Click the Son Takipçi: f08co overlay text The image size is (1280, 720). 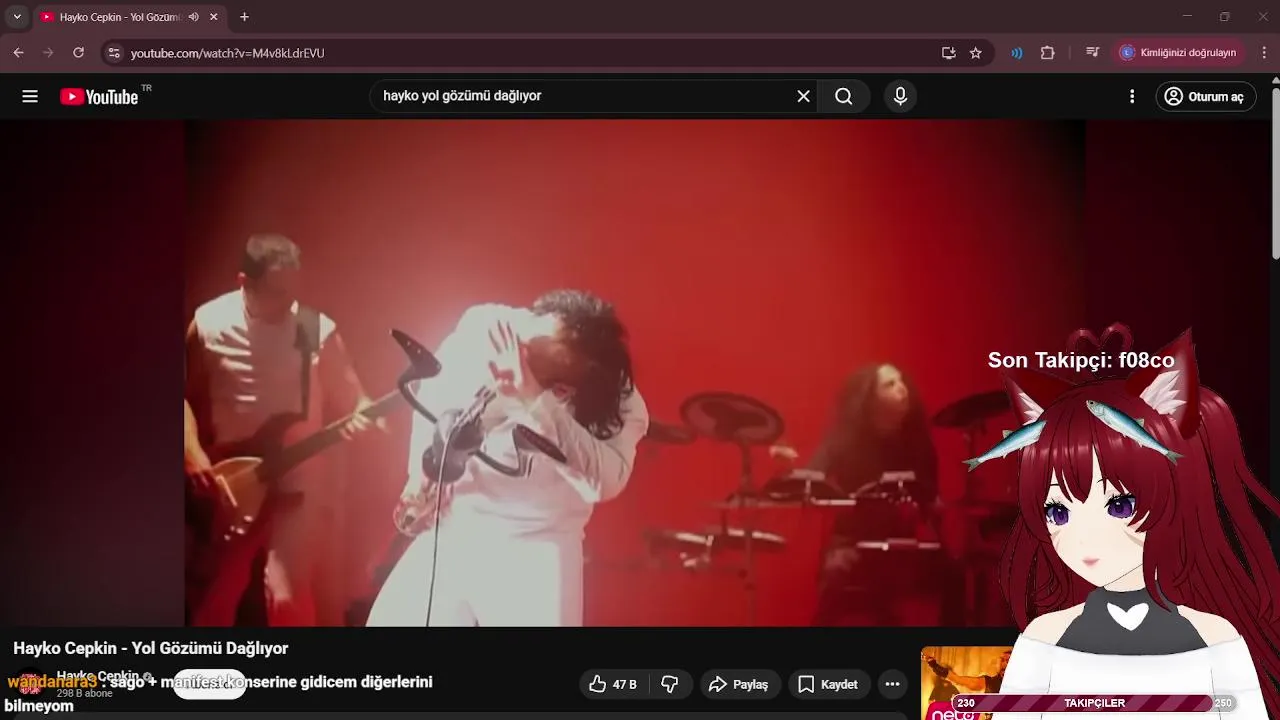click(1081, 360)
